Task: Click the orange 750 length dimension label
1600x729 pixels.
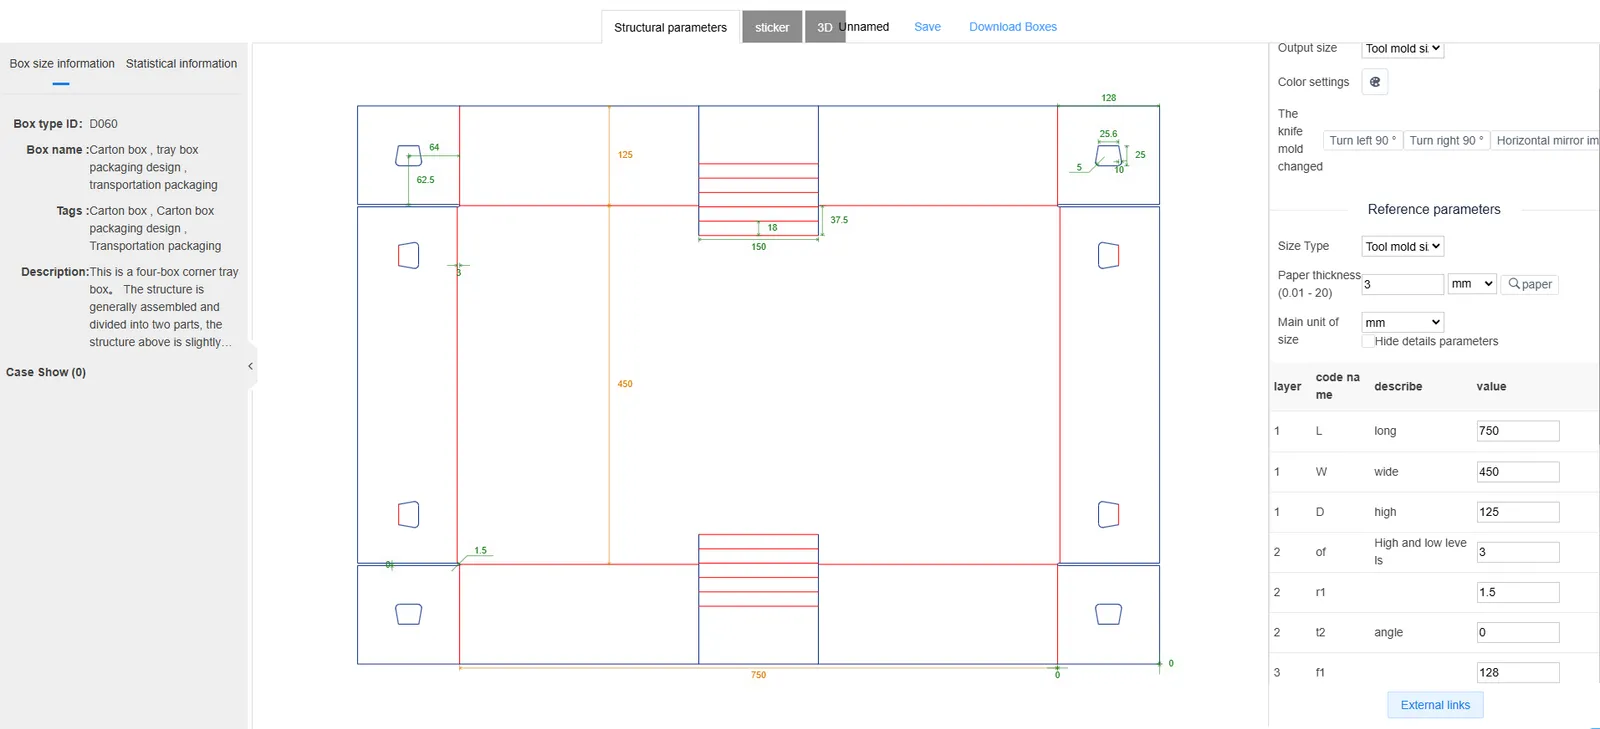Action: point(759,675)
